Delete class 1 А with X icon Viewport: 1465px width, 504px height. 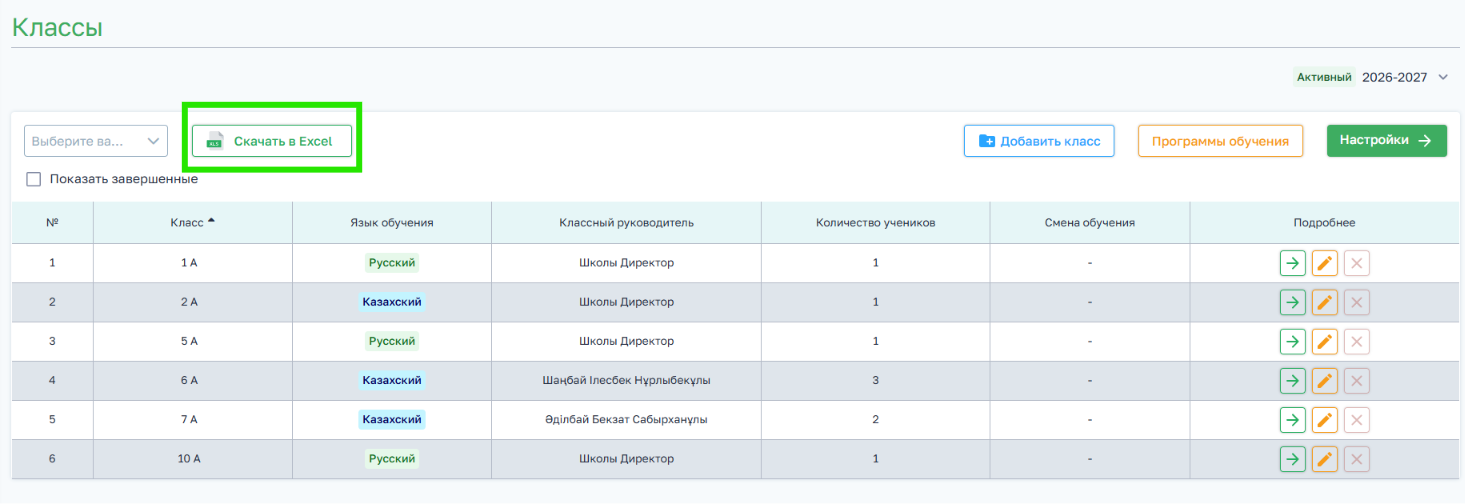(1357, 263)
